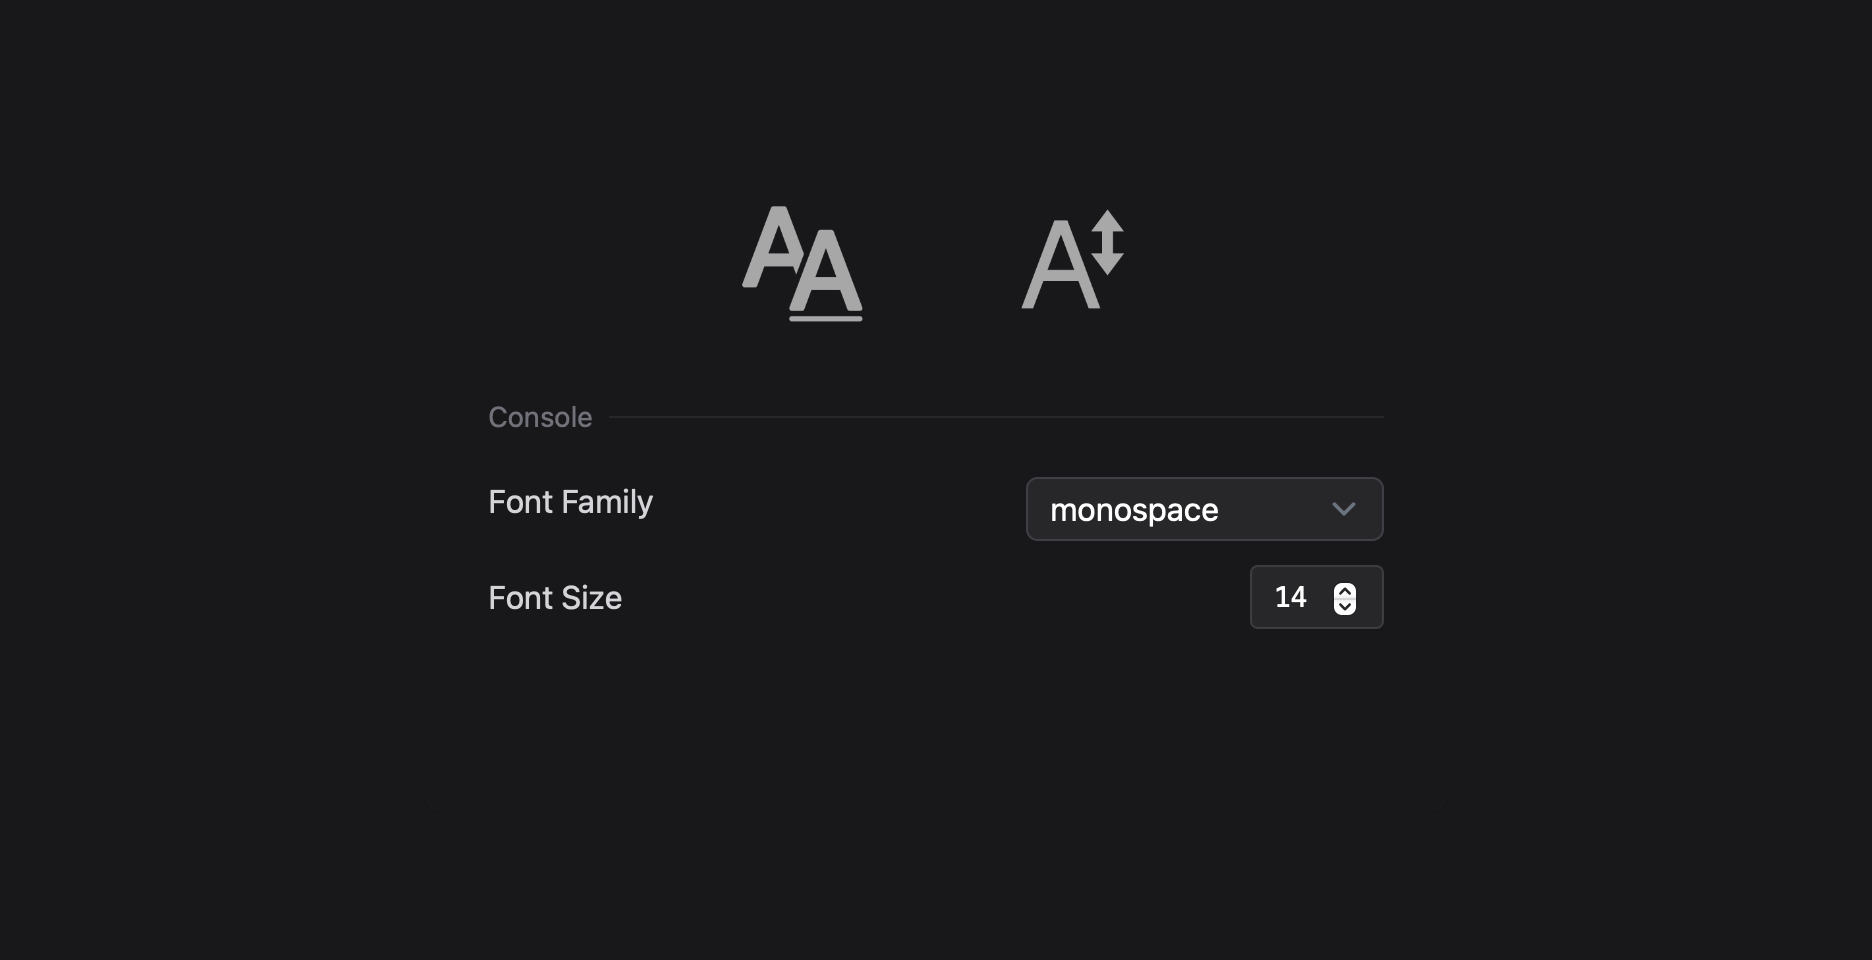Increase font size with up stepper arrow
Image resolution: width=1872 pixels, height=960 pixels.
1345,590
